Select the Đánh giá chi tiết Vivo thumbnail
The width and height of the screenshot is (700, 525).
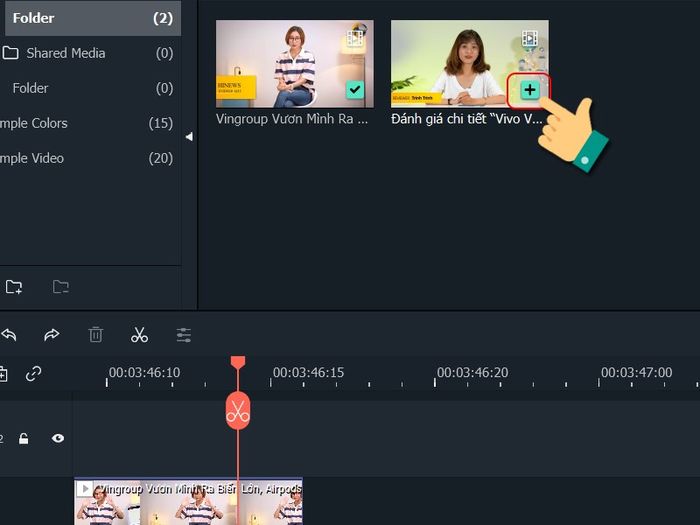pyautogui.click(x=470, y=63)
